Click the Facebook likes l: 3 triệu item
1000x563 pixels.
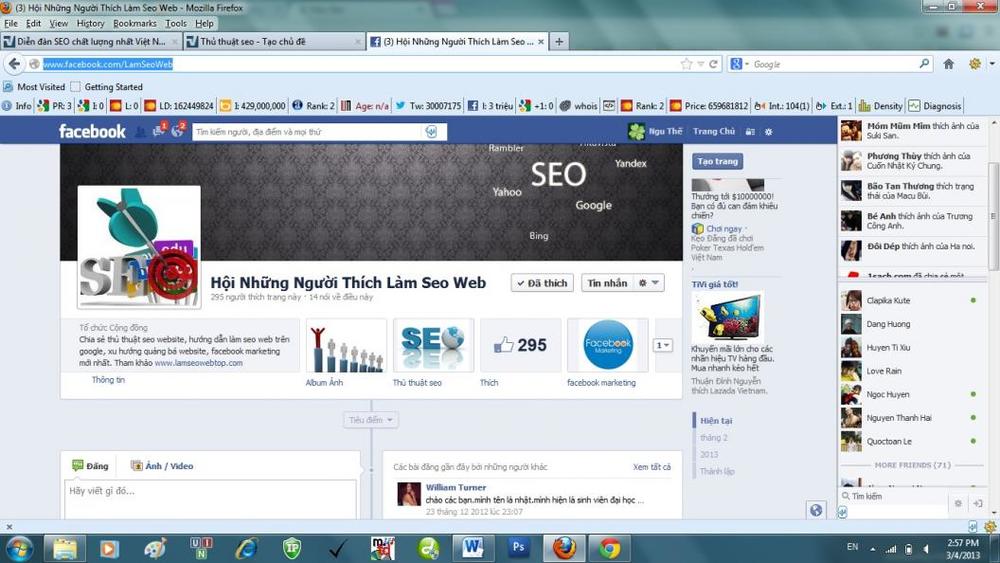click(490, 106)
